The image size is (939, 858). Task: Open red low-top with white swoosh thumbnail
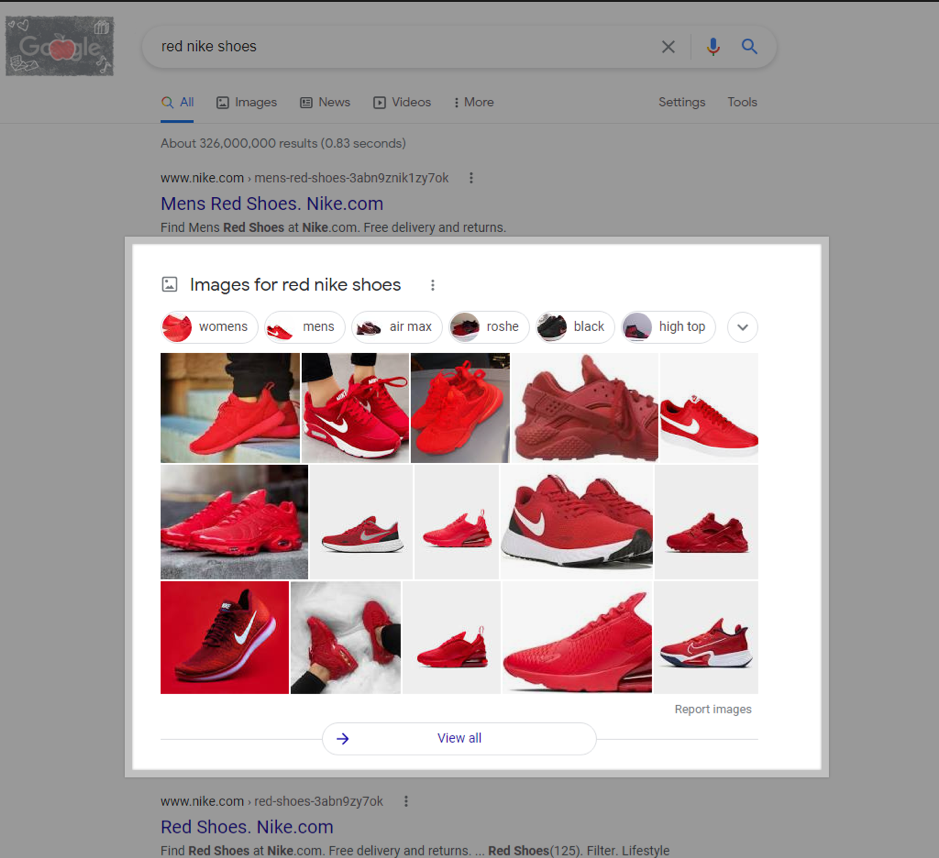708,408
